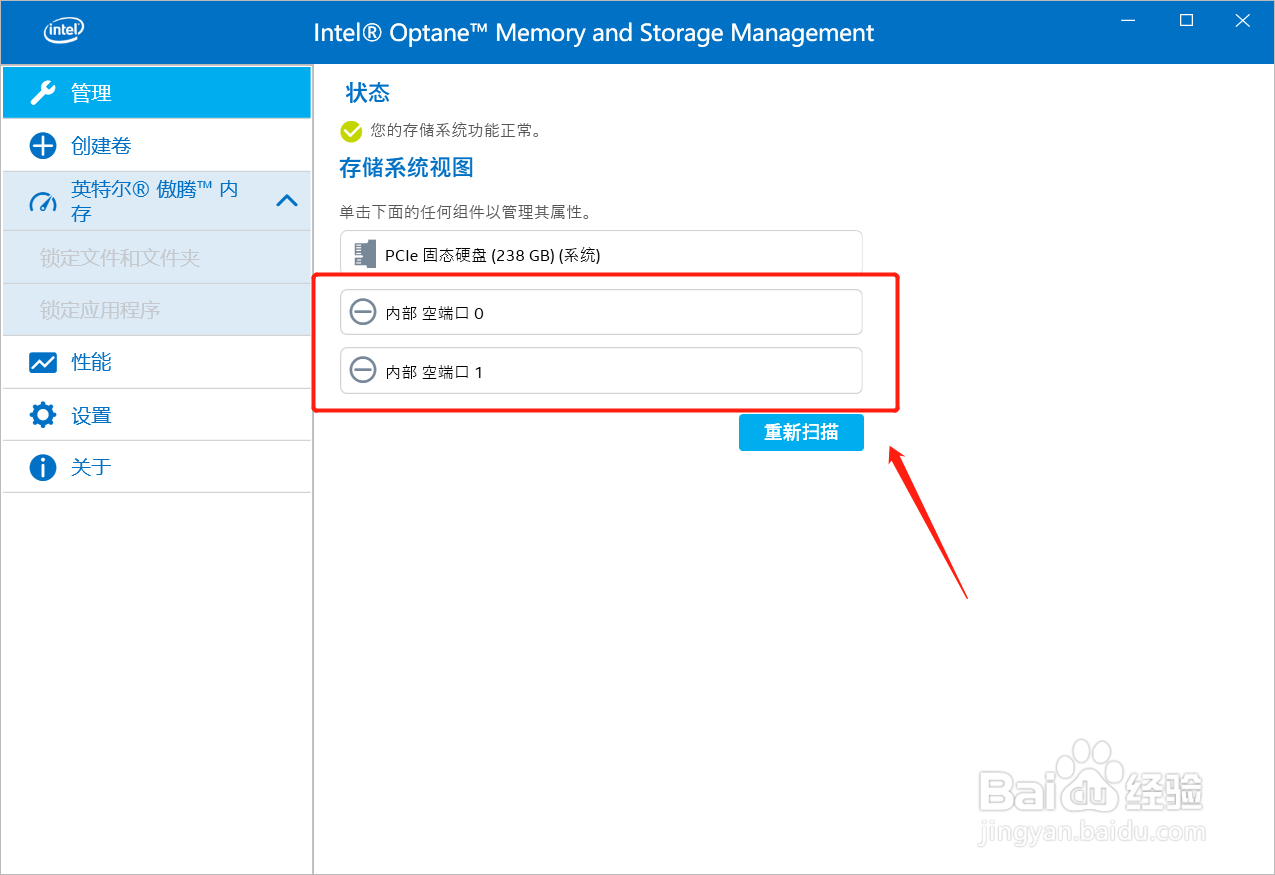This screenshot has width=1275, height=875.
Task: Click the green check status icon
Action: click(x=351, y=131)
